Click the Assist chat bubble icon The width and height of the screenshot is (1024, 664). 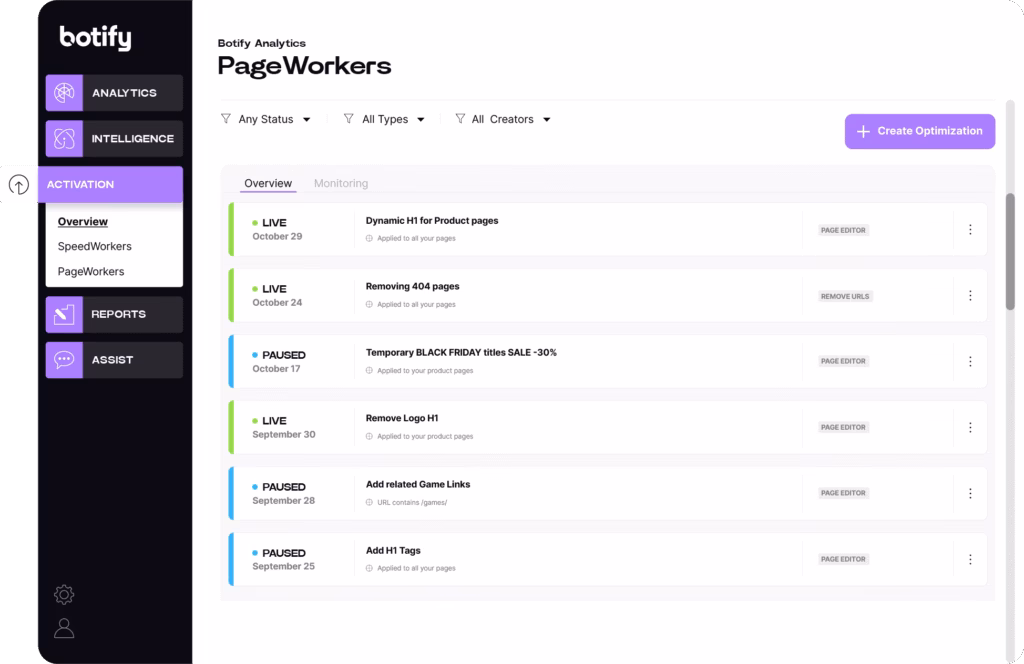(64, 360)
